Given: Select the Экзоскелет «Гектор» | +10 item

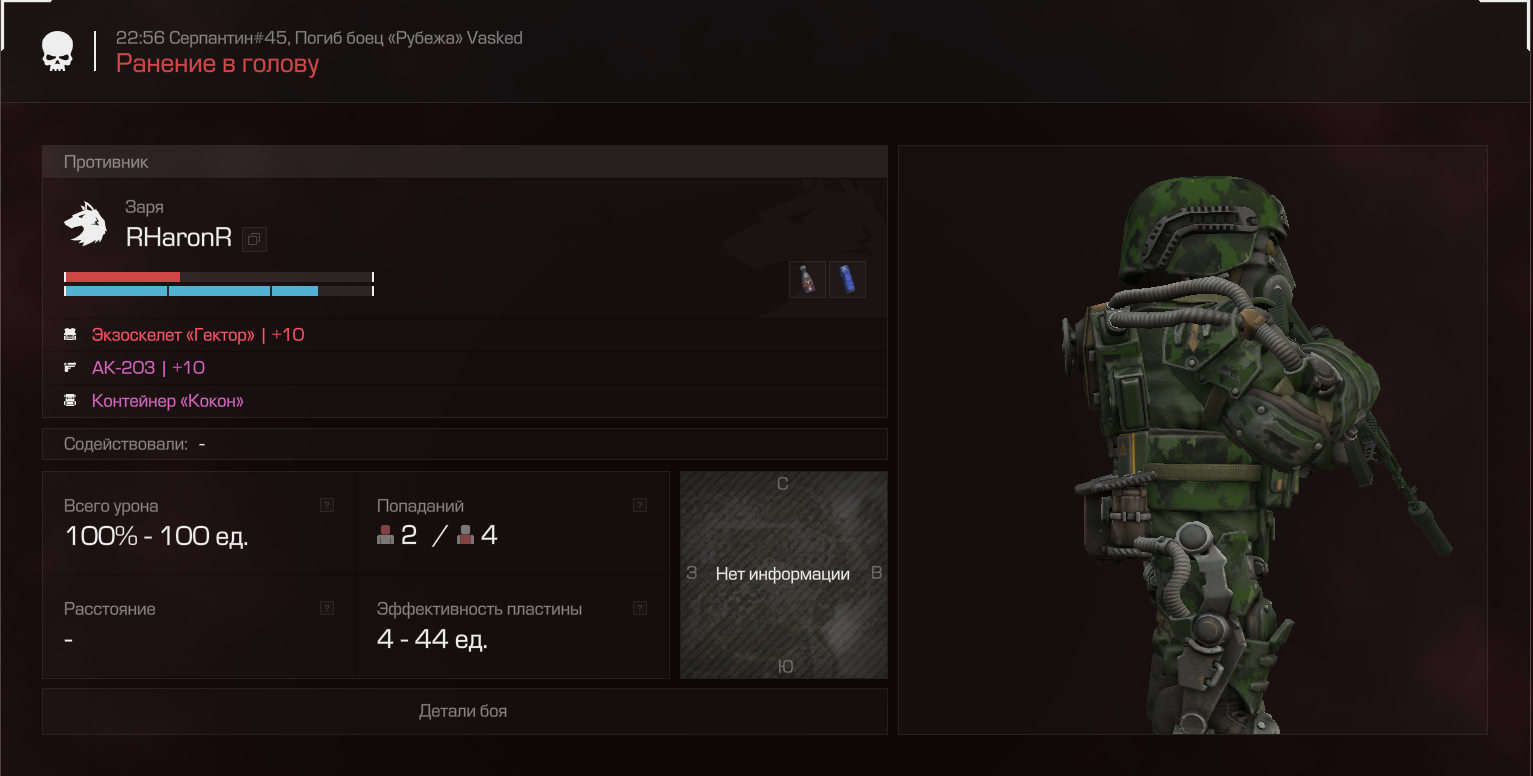Looking at the screenshot, I should pyautogui.click(x=198, y=335).
